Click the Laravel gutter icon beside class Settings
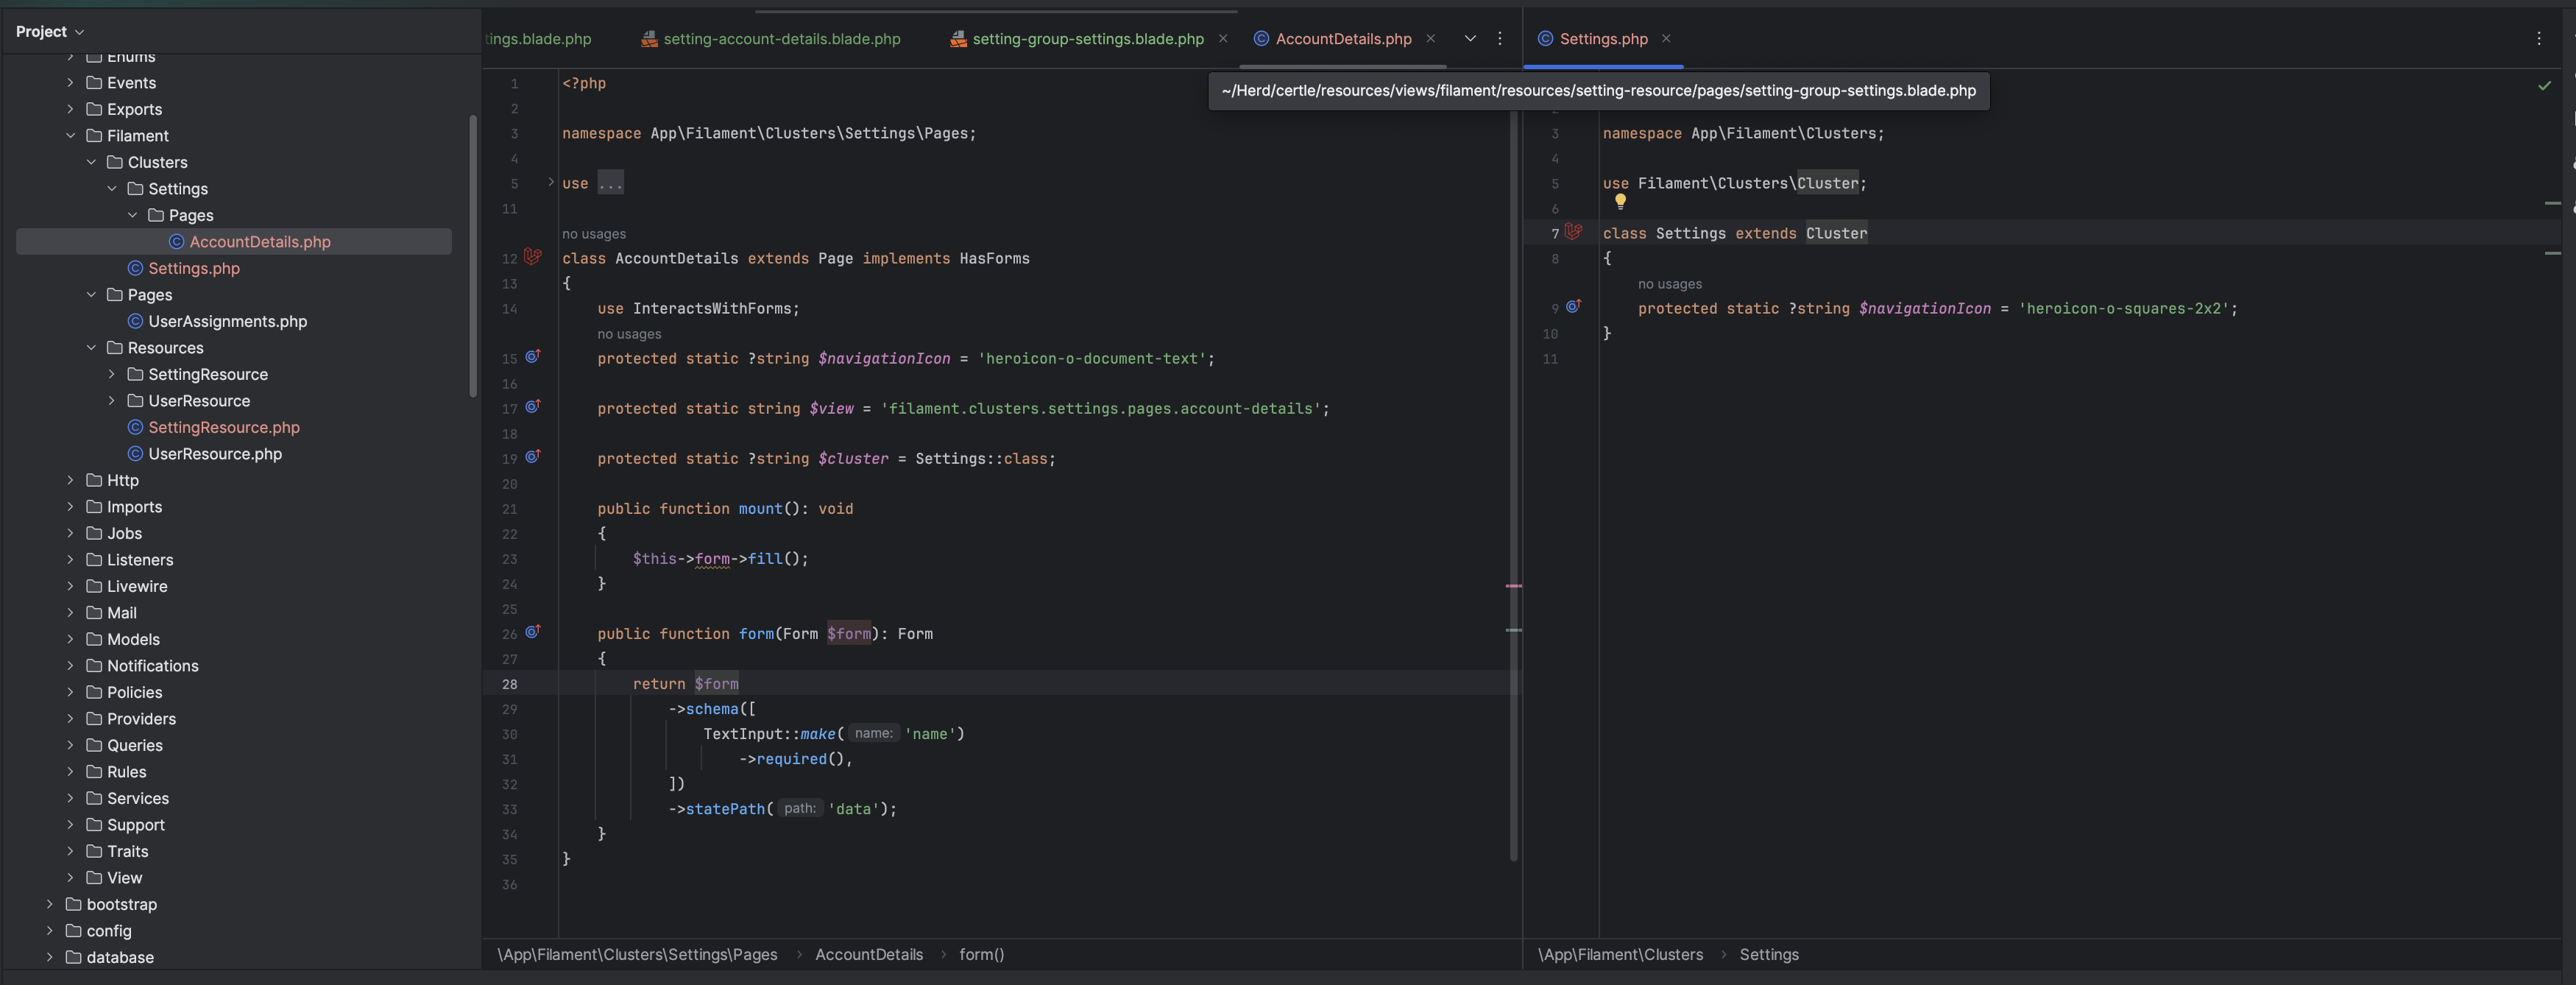The width and height of the screenshot is (2576, 985). 1574,231
